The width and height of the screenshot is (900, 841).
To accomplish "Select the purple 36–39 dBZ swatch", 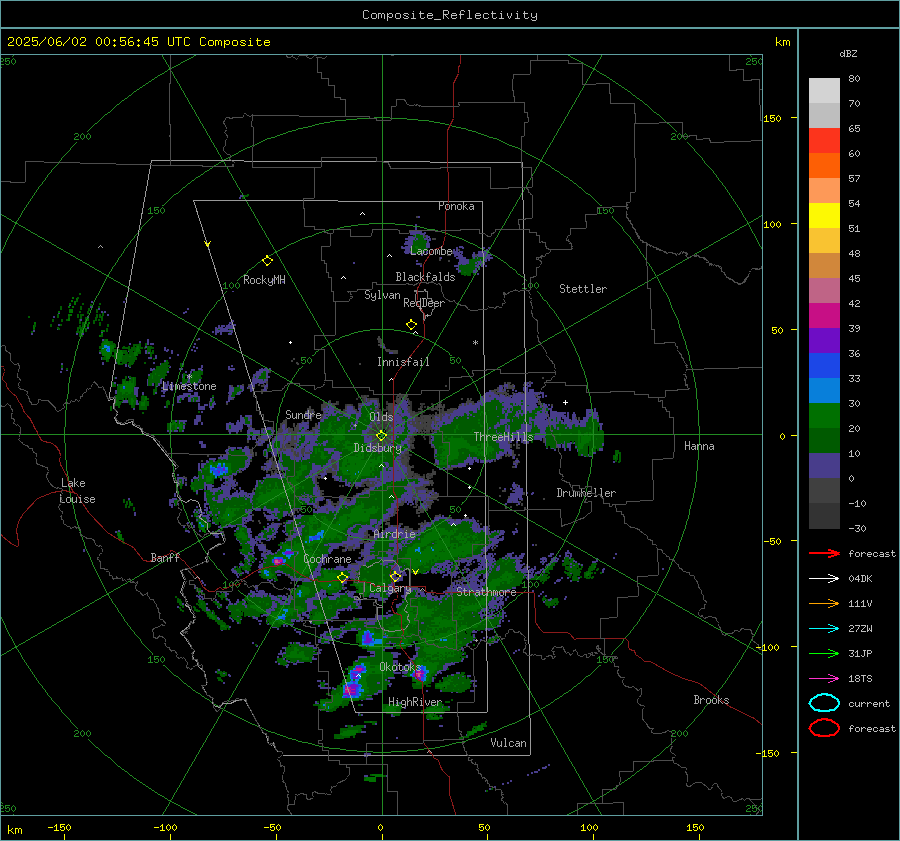I will [824, 340].
